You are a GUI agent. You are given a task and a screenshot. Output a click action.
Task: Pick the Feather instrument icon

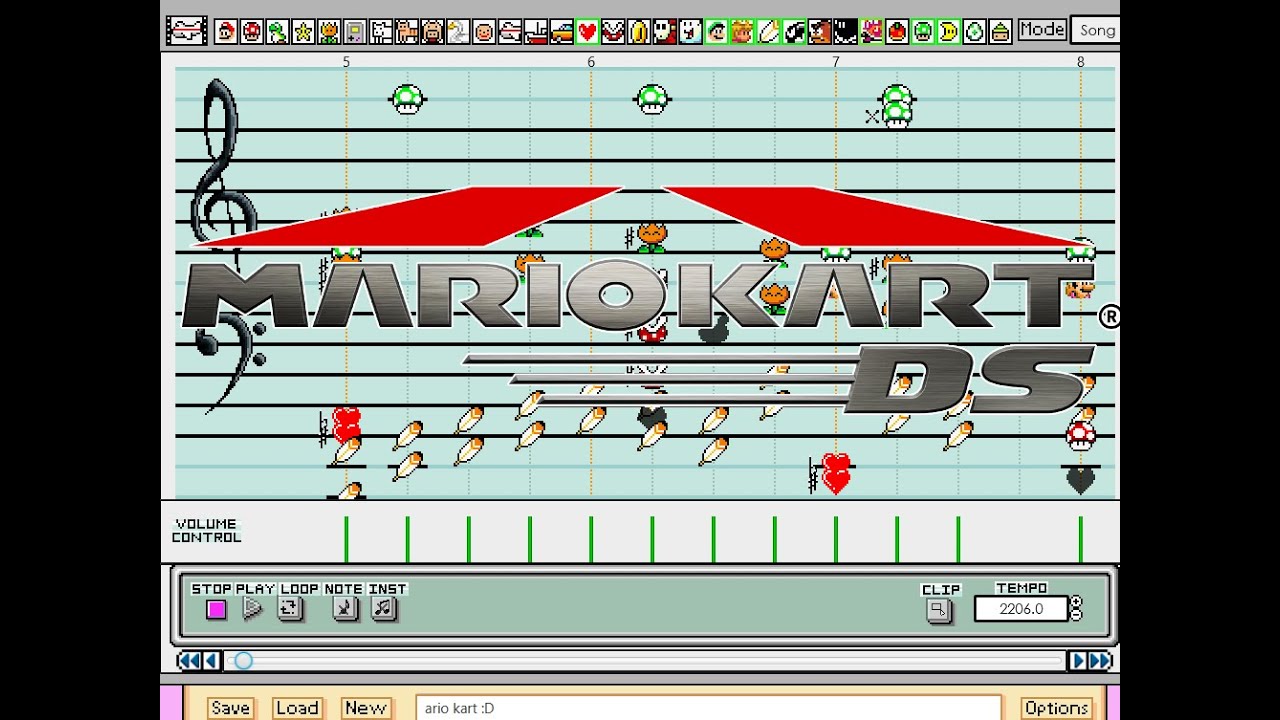[x=767, y=31]
